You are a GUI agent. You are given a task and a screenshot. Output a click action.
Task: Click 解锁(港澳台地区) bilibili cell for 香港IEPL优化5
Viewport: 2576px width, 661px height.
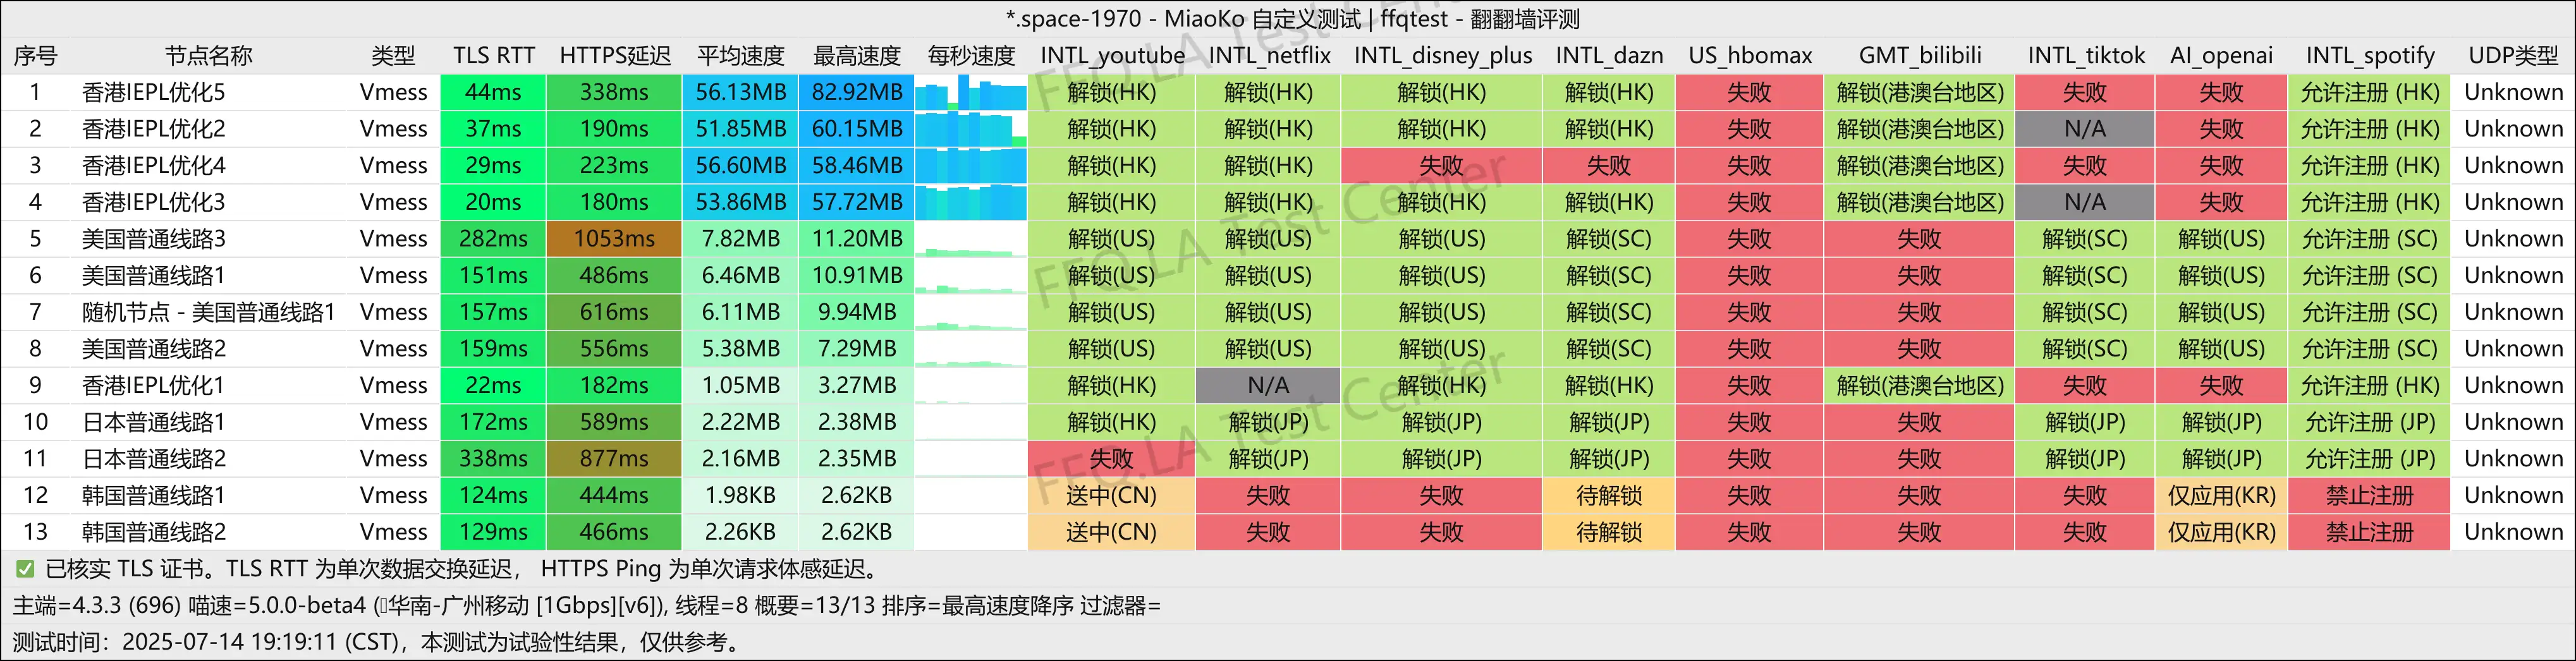(x=1920, y=93)
